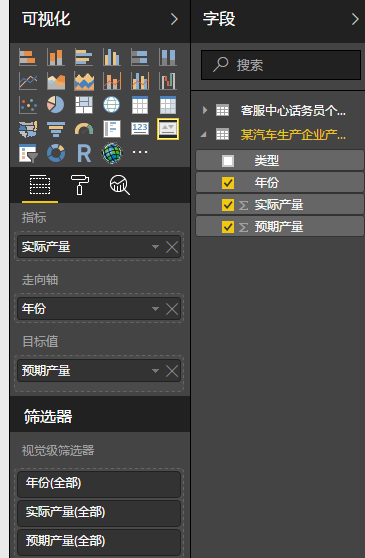Select the treemap visual
This screenshot has height=558, width=365.
84,105
